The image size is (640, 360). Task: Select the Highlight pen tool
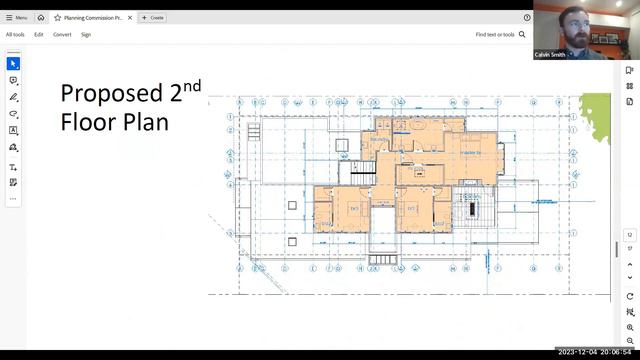pos(13,97)
